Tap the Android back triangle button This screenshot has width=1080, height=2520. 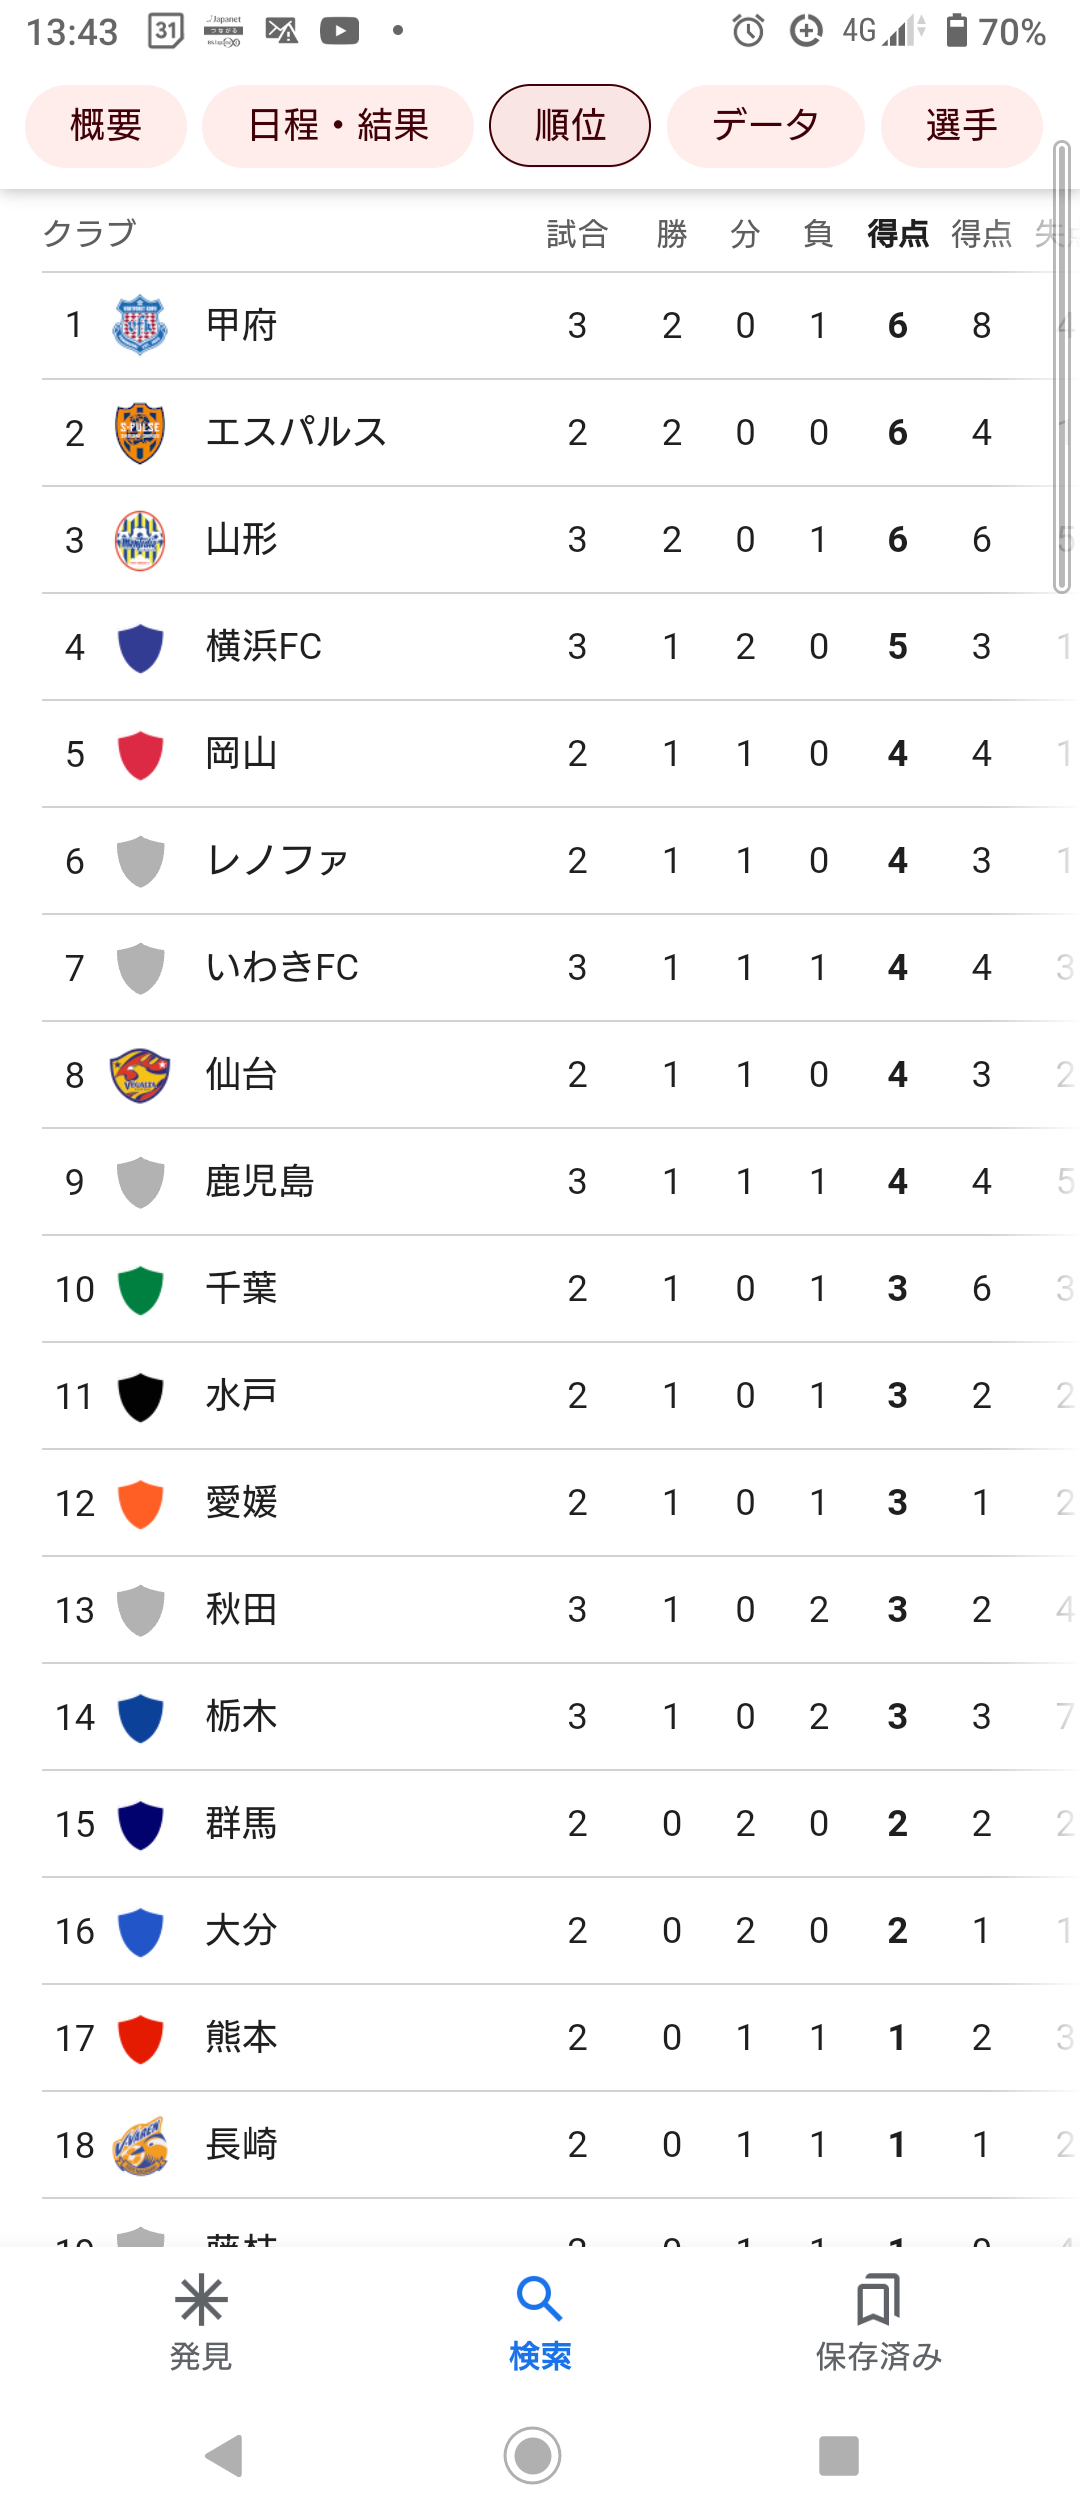click(224, 2455)
